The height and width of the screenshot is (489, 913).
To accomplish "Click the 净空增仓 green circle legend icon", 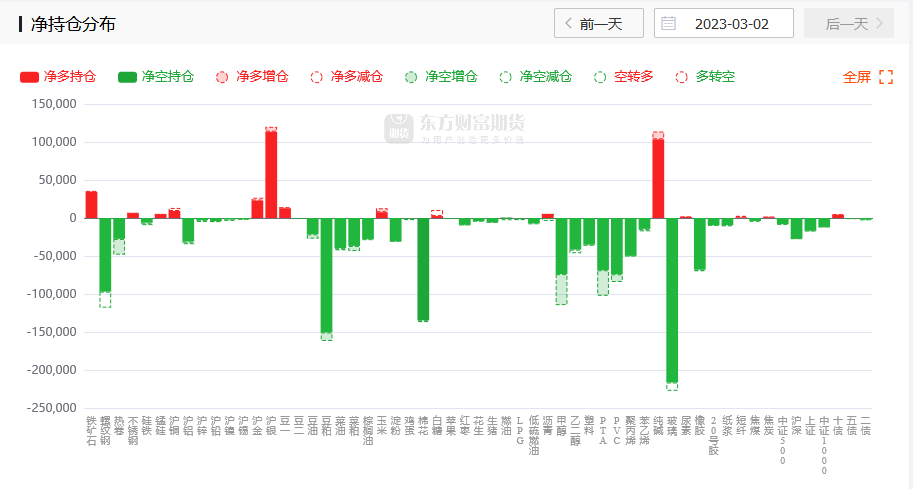I will (411, 77).
